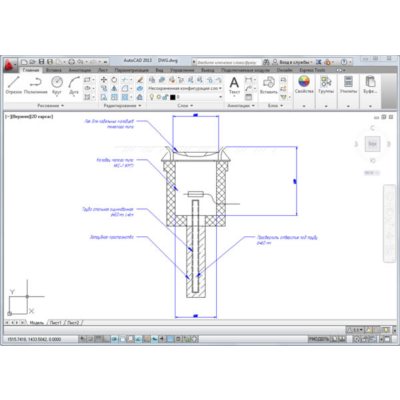Screen dimensions: 400x400
Task: Toggle layer 0 lock icon
Action: tap(165, 97)
